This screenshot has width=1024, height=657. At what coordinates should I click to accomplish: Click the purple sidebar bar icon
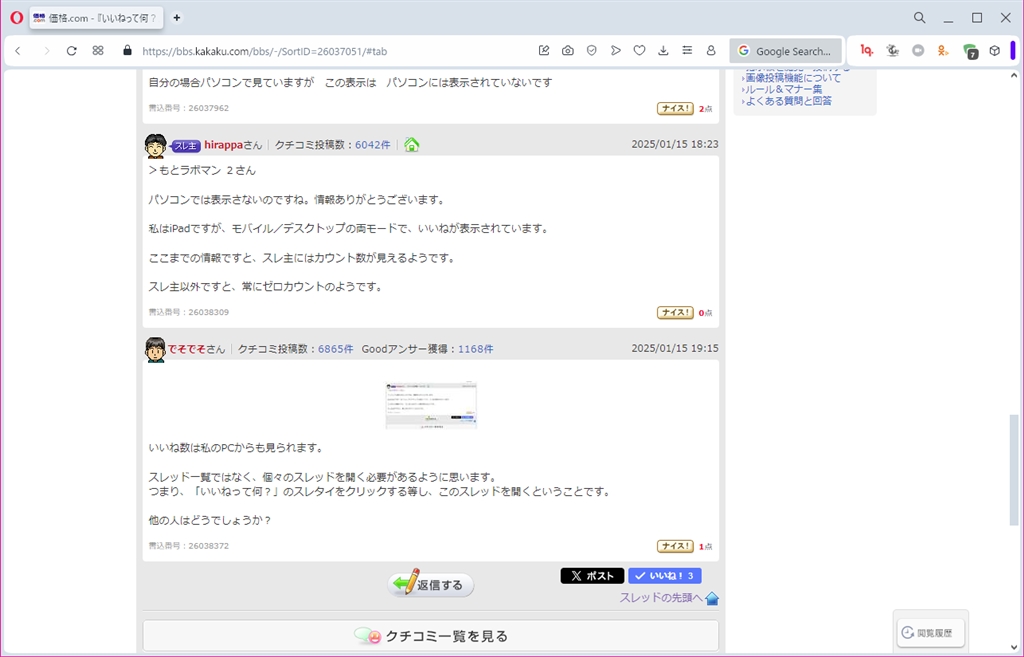1013,50
